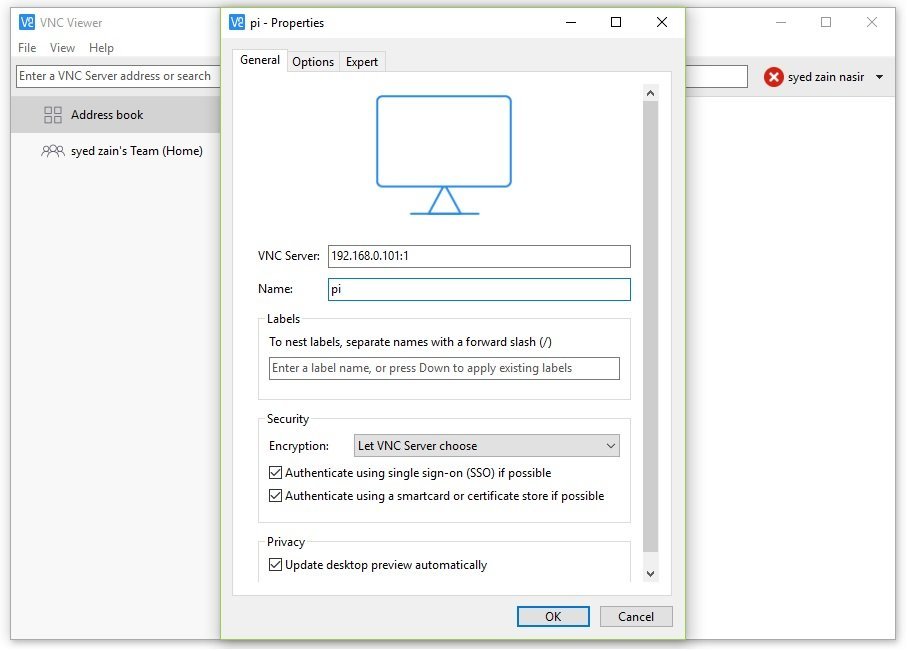Click the VNC Viewer logo icon in main window
This screenshot has width=908, height=651.
[x=27, y=23]
